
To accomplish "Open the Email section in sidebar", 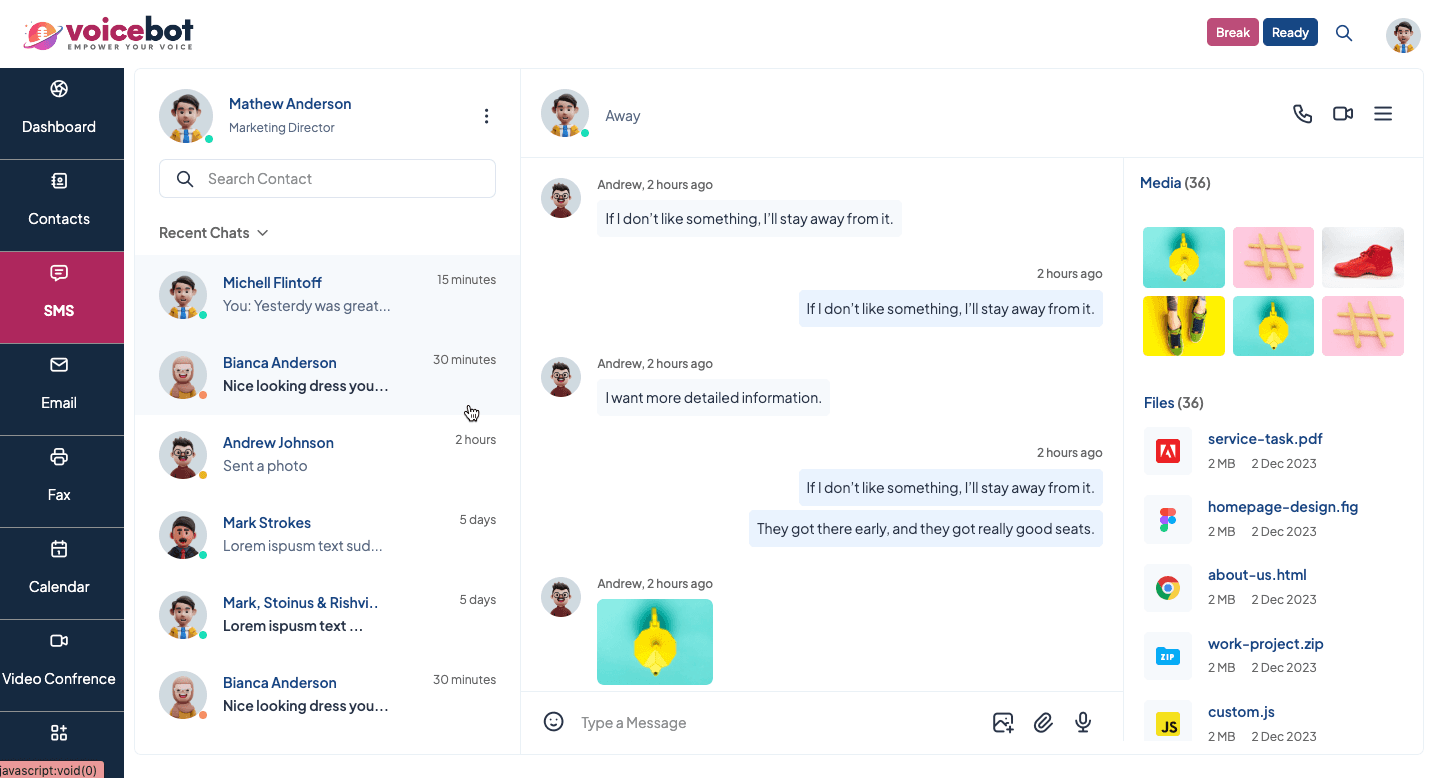I will (59, 389).
